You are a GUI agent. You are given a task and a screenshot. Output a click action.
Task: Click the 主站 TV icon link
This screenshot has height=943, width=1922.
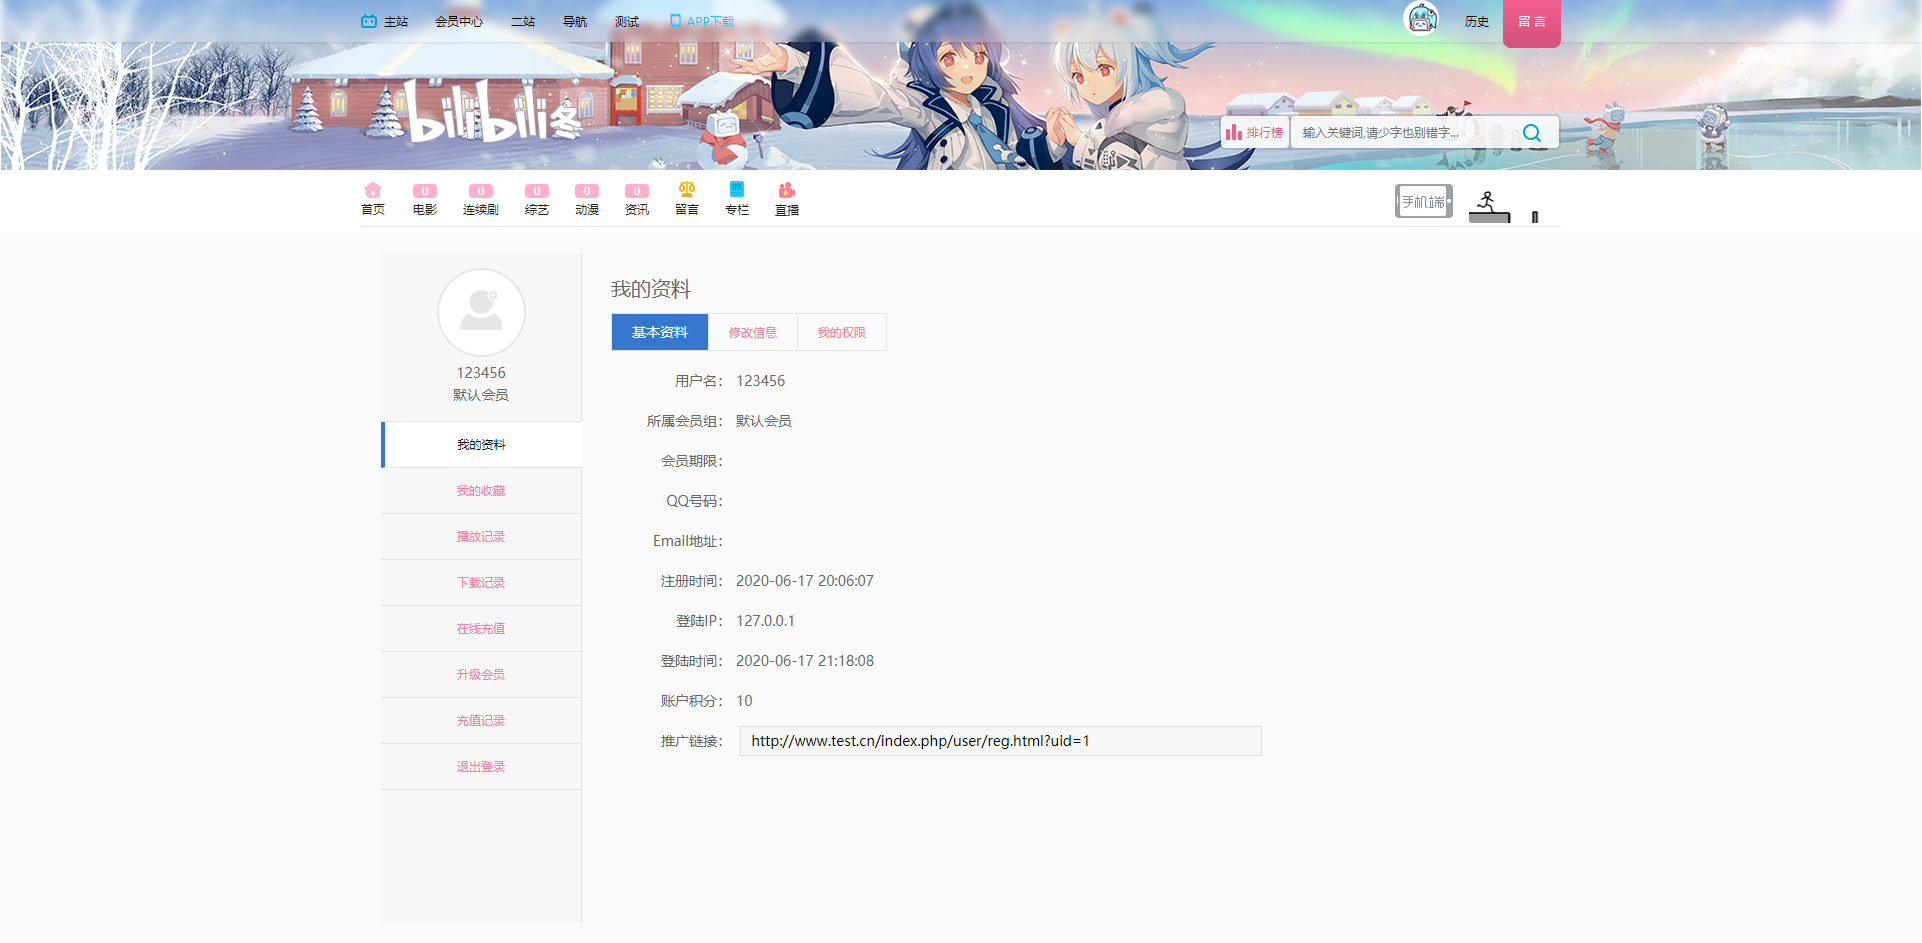(x=384, y=21)
